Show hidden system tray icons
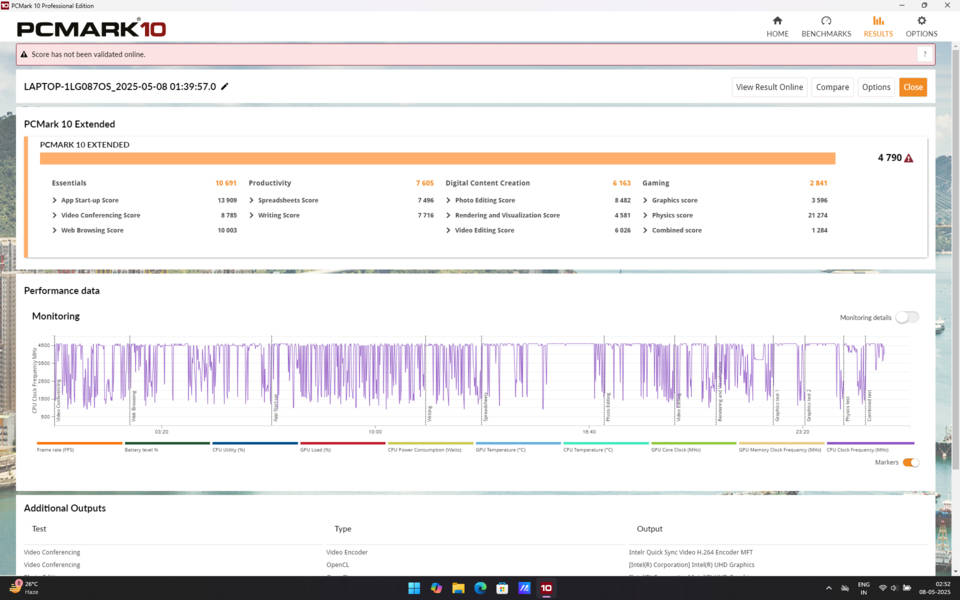The width and height of the screenshot is (960, 600). tap(828, 588)
